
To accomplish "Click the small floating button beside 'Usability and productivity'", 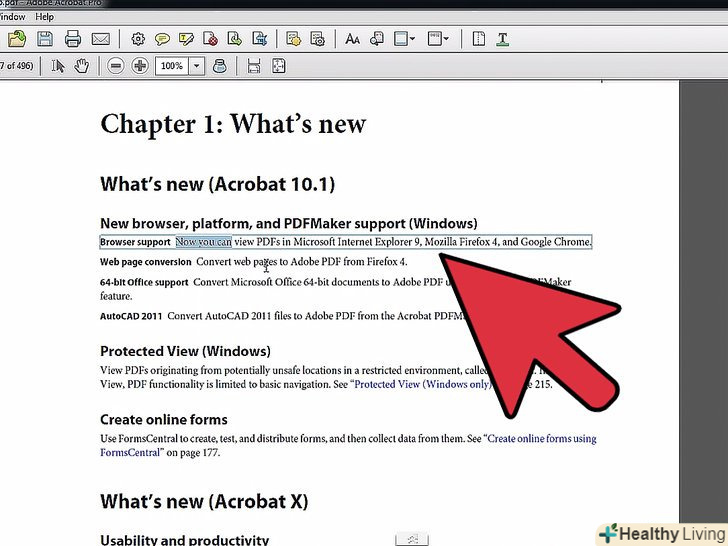I will click(x=412, y=539).
